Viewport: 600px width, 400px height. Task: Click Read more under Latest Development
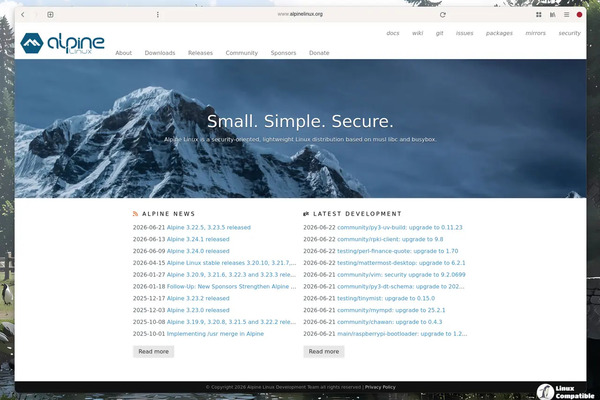coord(324,351)
